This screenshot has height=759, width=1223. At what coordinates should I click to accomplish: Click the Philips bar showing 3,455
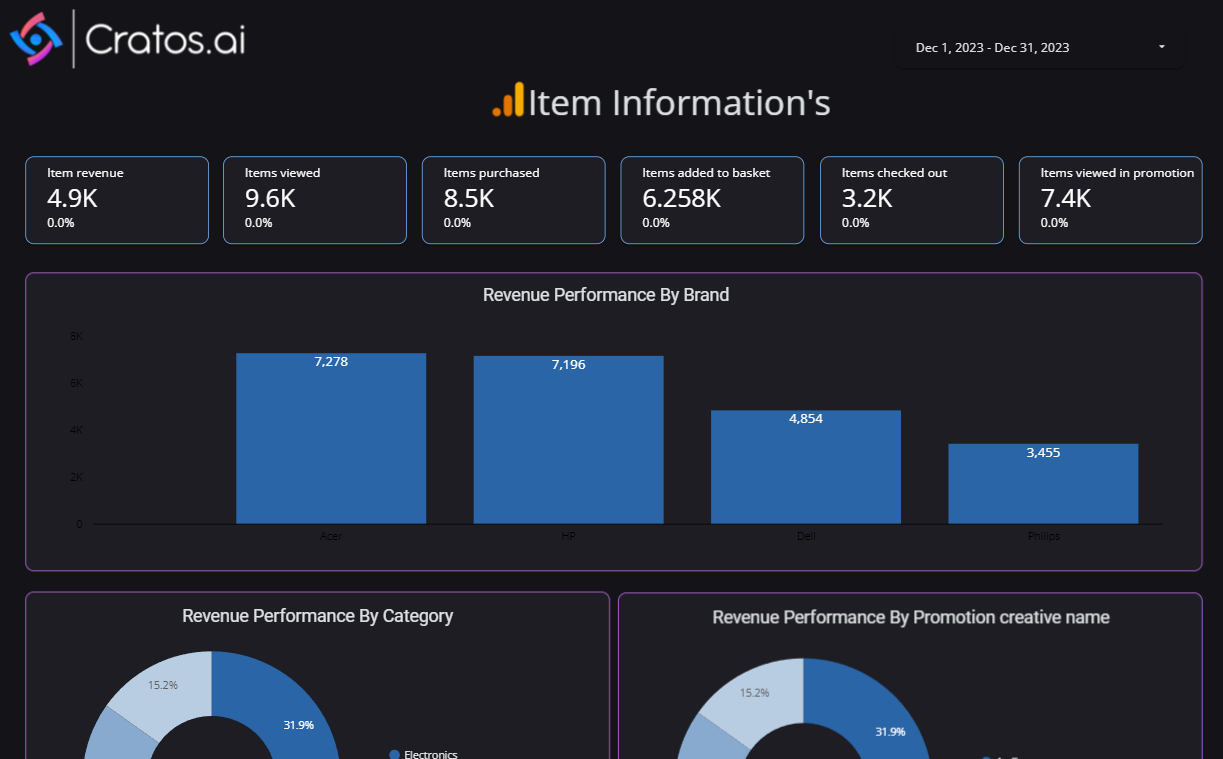(x=1043, y=483)
